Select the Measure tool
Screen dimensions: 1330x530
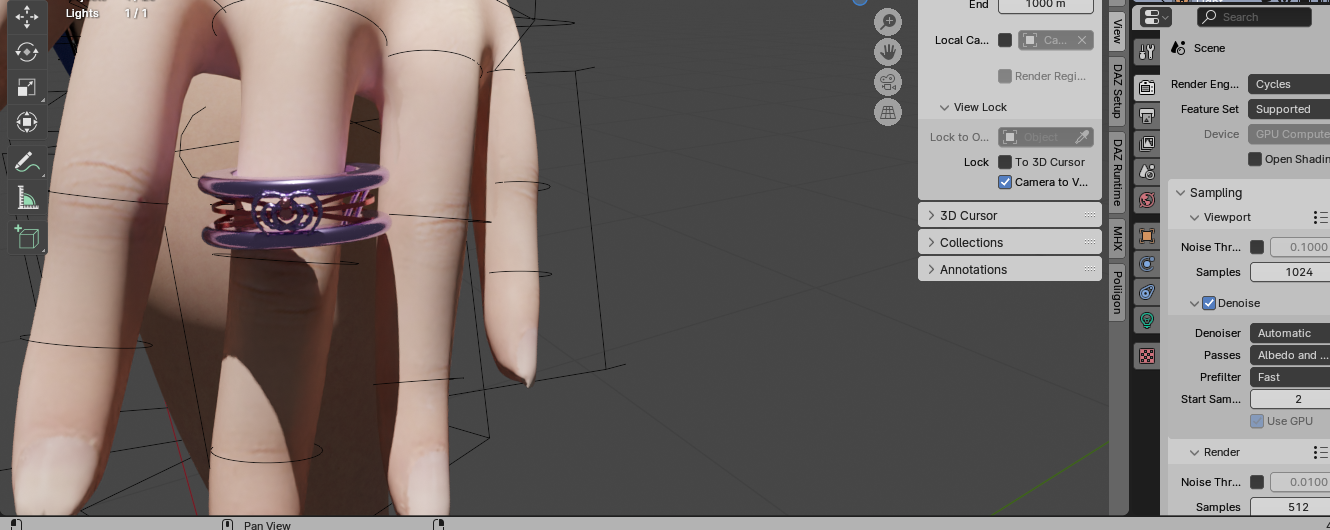pos(27,198)
